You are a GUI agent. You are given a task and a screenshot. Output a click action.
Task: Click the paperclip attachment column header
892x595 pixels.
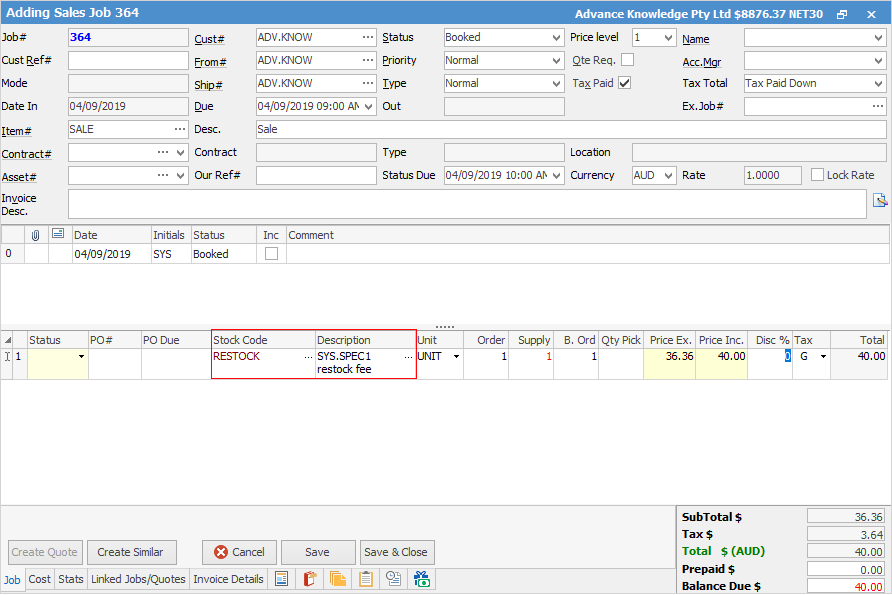(x=35, y=235)
